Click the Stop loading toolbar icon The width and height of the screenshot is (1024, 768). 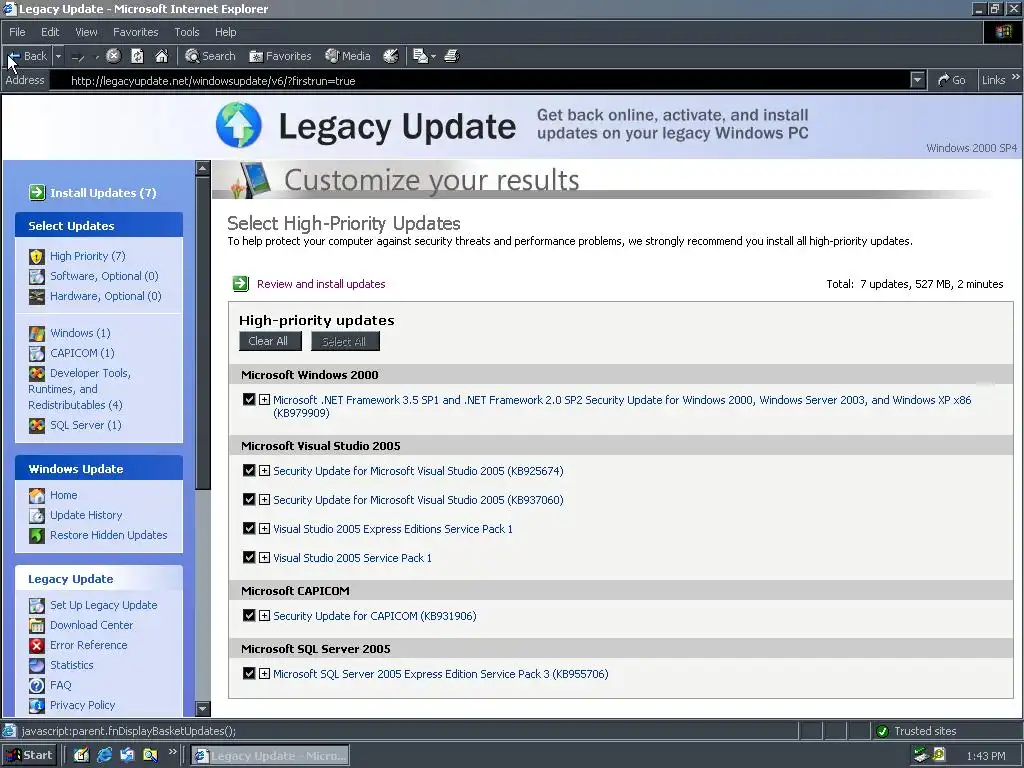click(114, 56)
